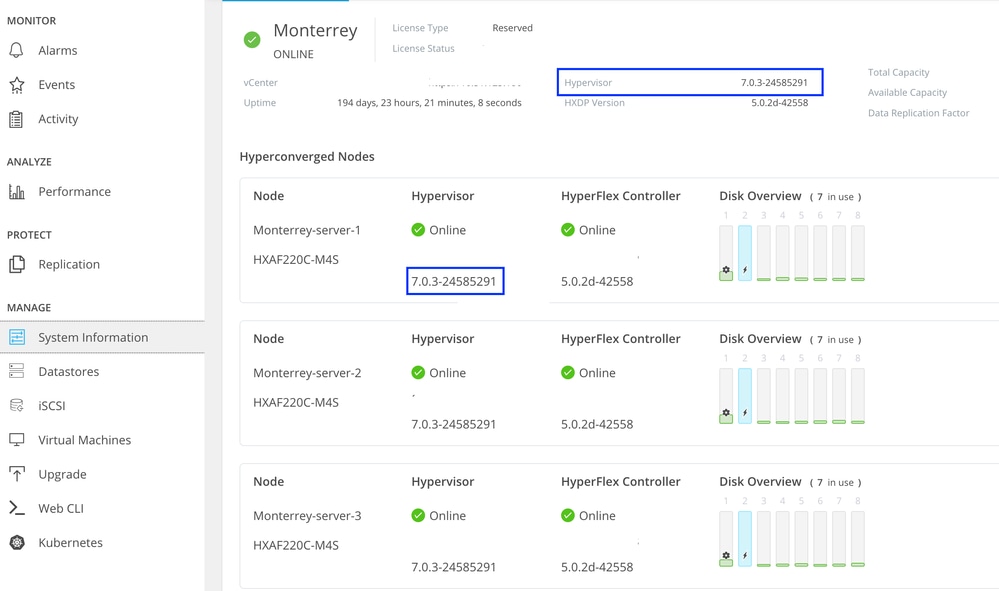Click the Virtual Machines monitor icon

point(17,440)
